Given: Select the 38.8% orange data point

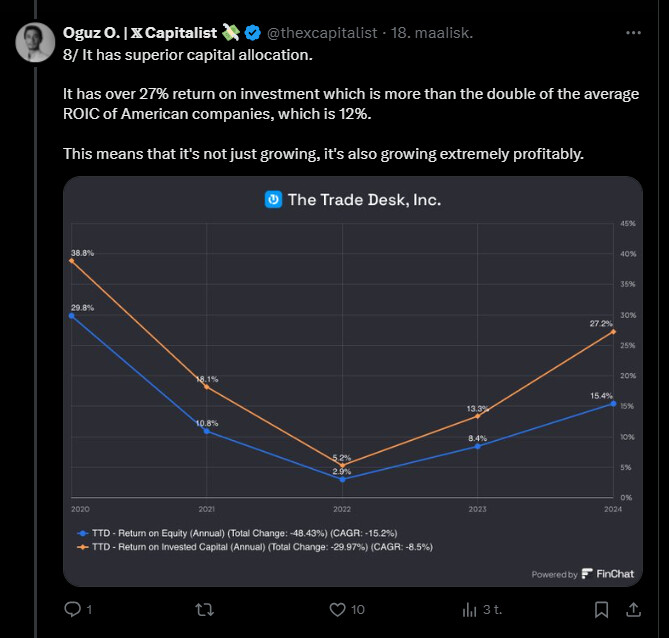Looking at the screenshot, I should click(x=71, y=261).
